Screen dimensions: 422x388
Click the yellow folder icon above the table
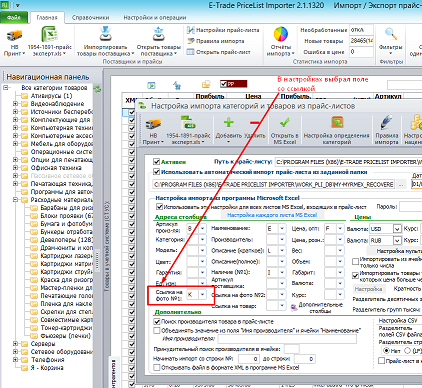[206, 85]
